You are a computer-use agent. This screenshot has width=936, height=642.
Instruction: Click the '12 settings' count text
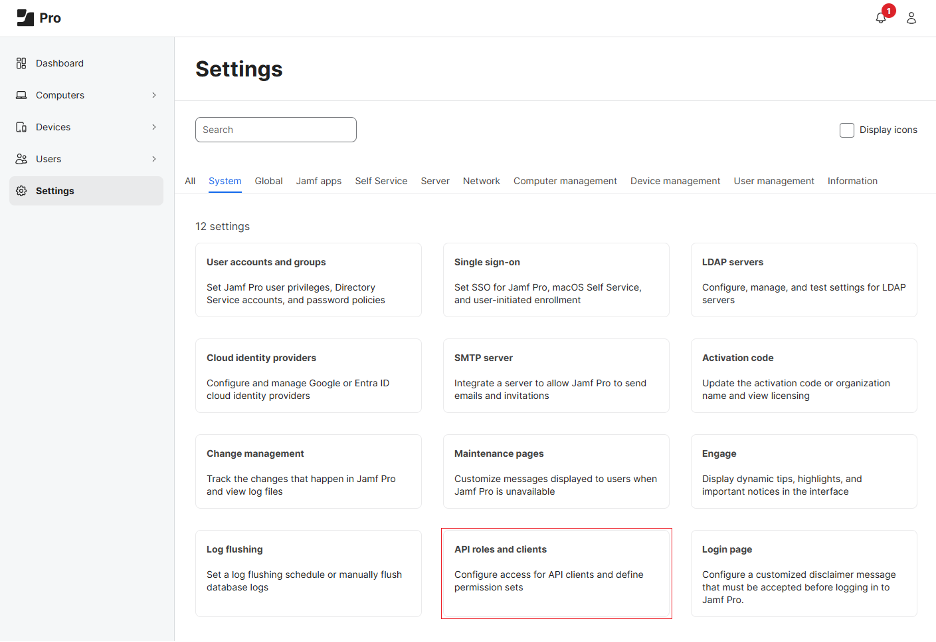tap(223, 226)
